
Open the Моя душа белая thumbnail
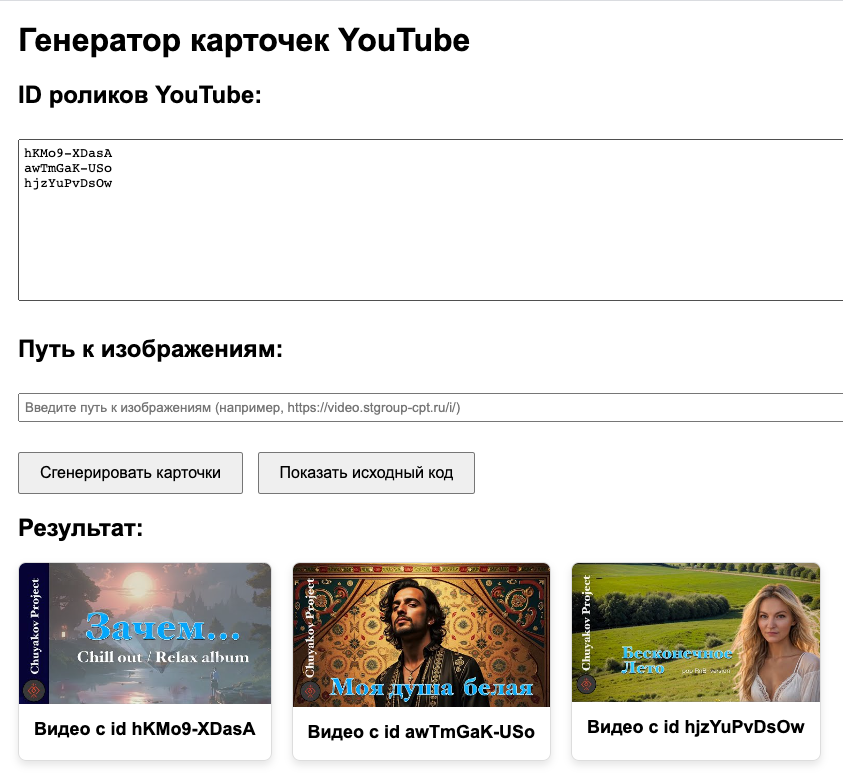(422, 635)
